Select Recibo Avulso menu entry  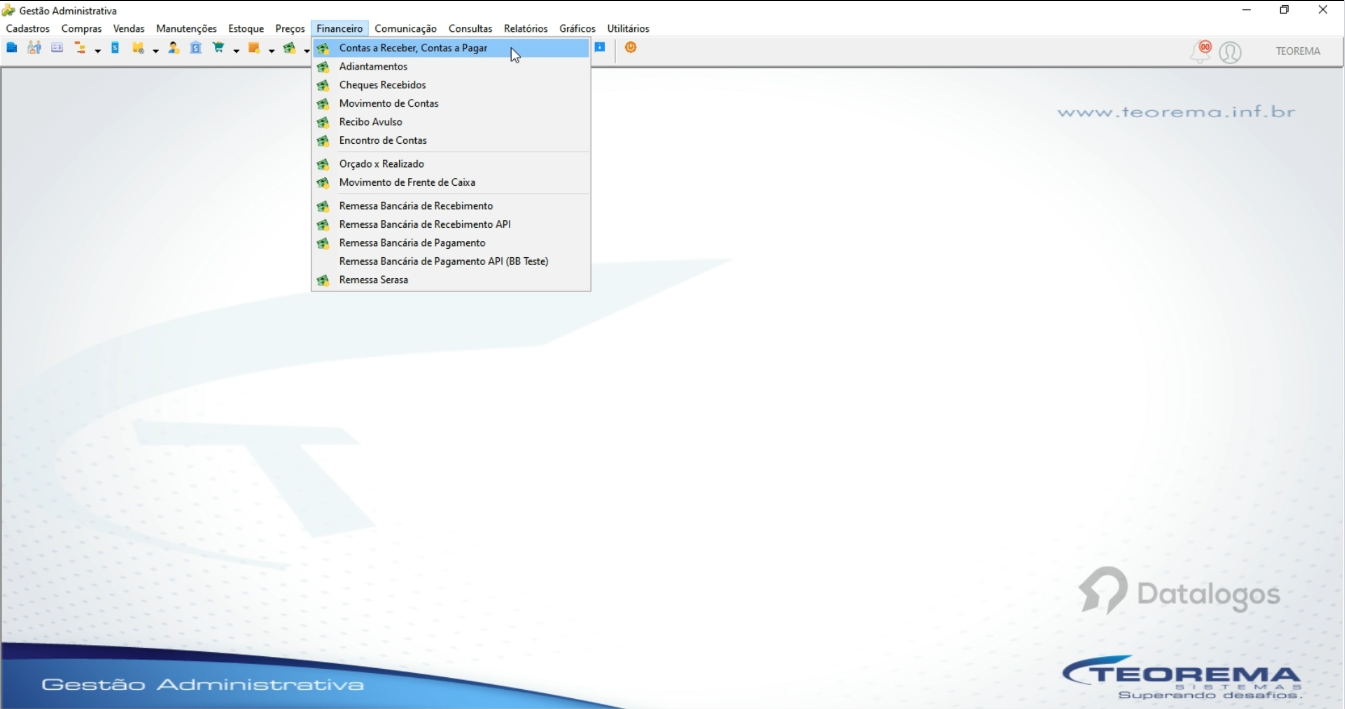tap(451, 122)
